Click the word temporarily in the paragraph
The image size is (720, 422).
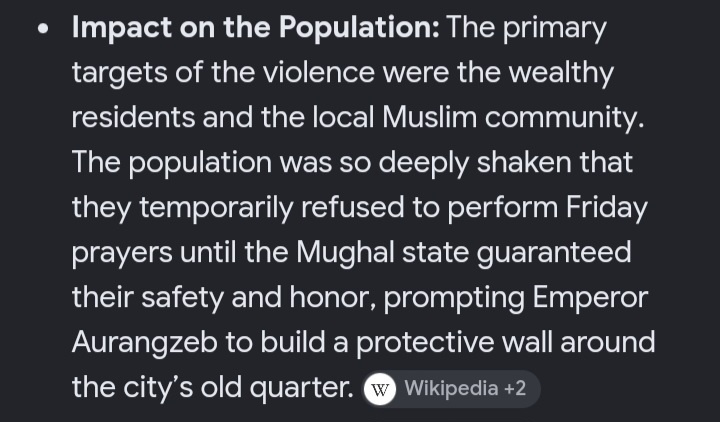216,208
